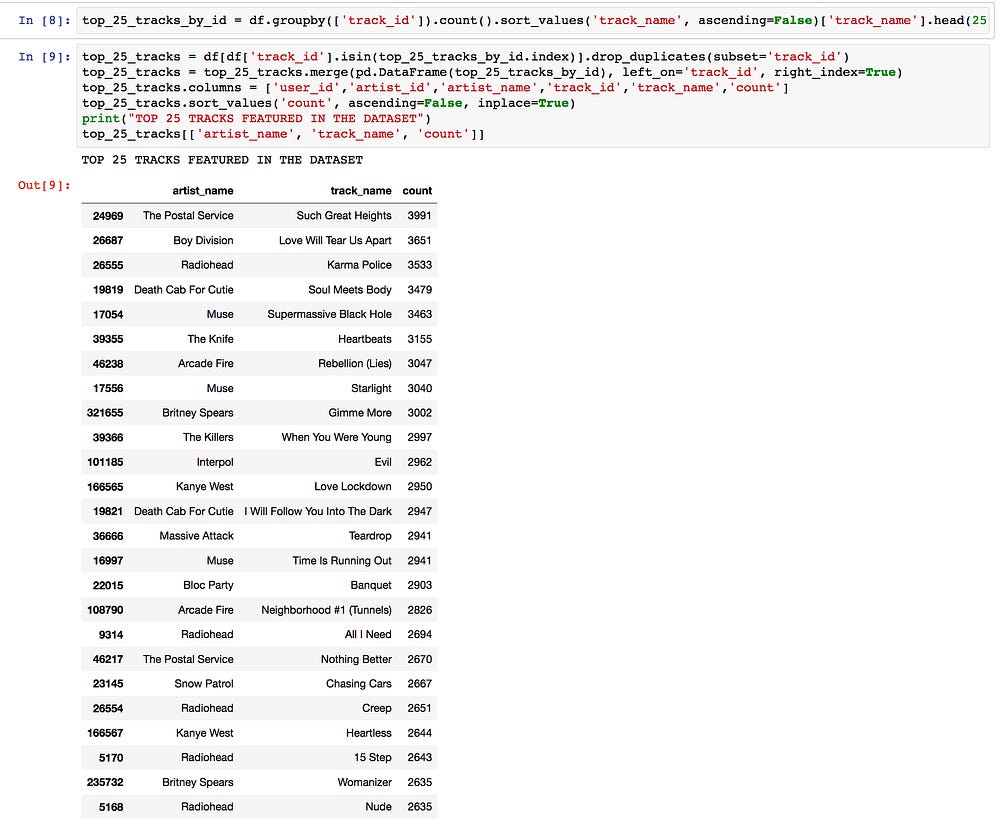The image size is (1000, 837).
Task: Click track cell Heartless
Action: click(x=369, y=734)
